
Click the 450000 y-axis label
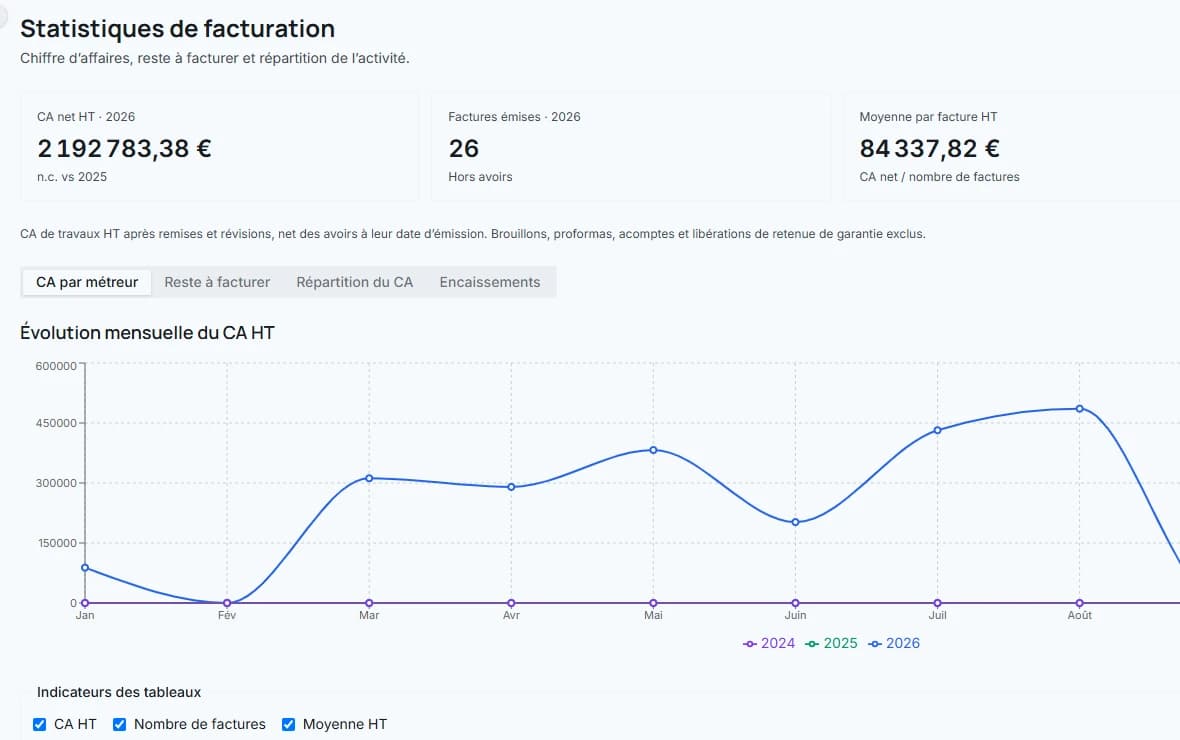tap(56, 423)
